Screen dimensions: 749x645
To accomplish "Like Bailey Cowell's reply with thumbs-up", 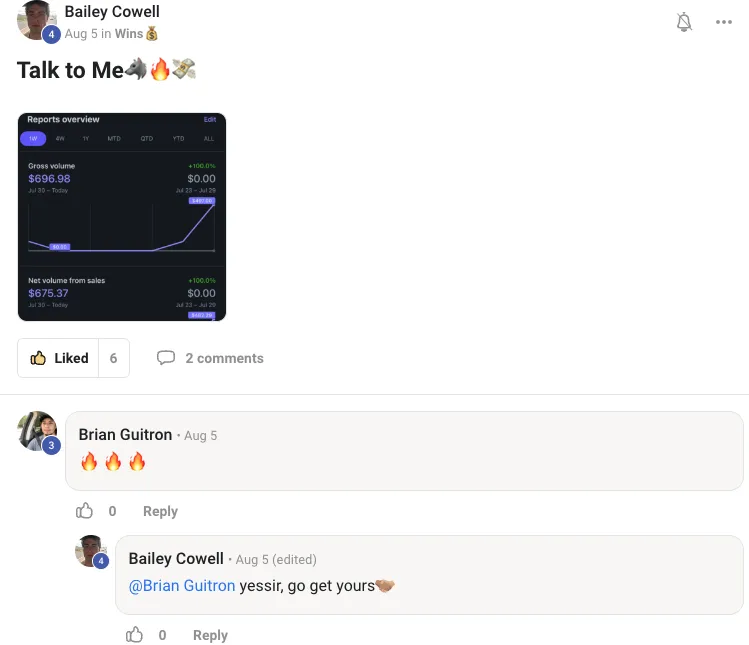I will tap(134, 634).
